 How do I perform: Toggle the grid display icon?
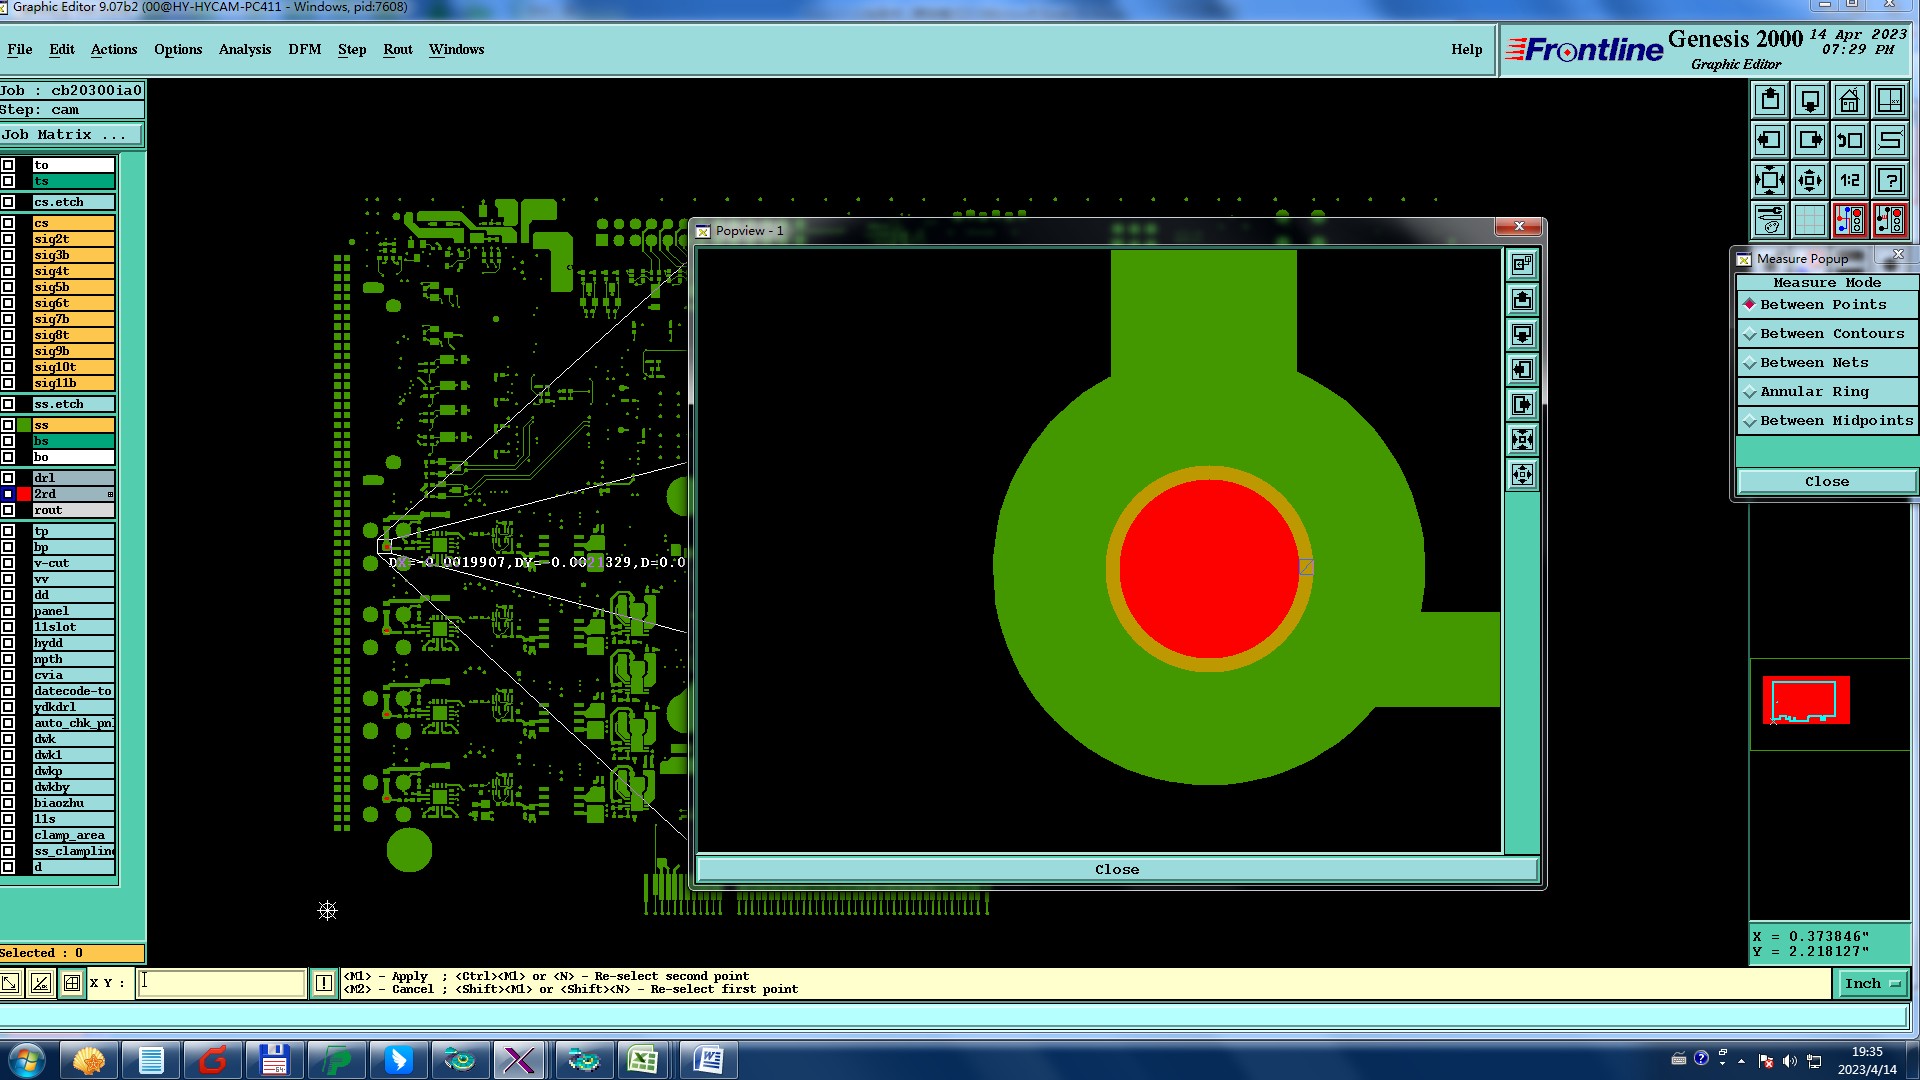point(1810,220)
